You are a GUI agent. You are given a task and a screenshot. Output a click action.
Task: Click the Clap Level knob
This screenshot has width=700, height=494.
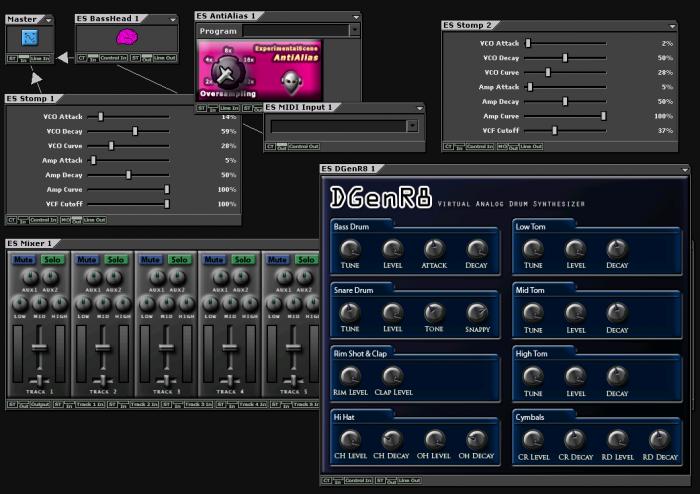(392, 376)
